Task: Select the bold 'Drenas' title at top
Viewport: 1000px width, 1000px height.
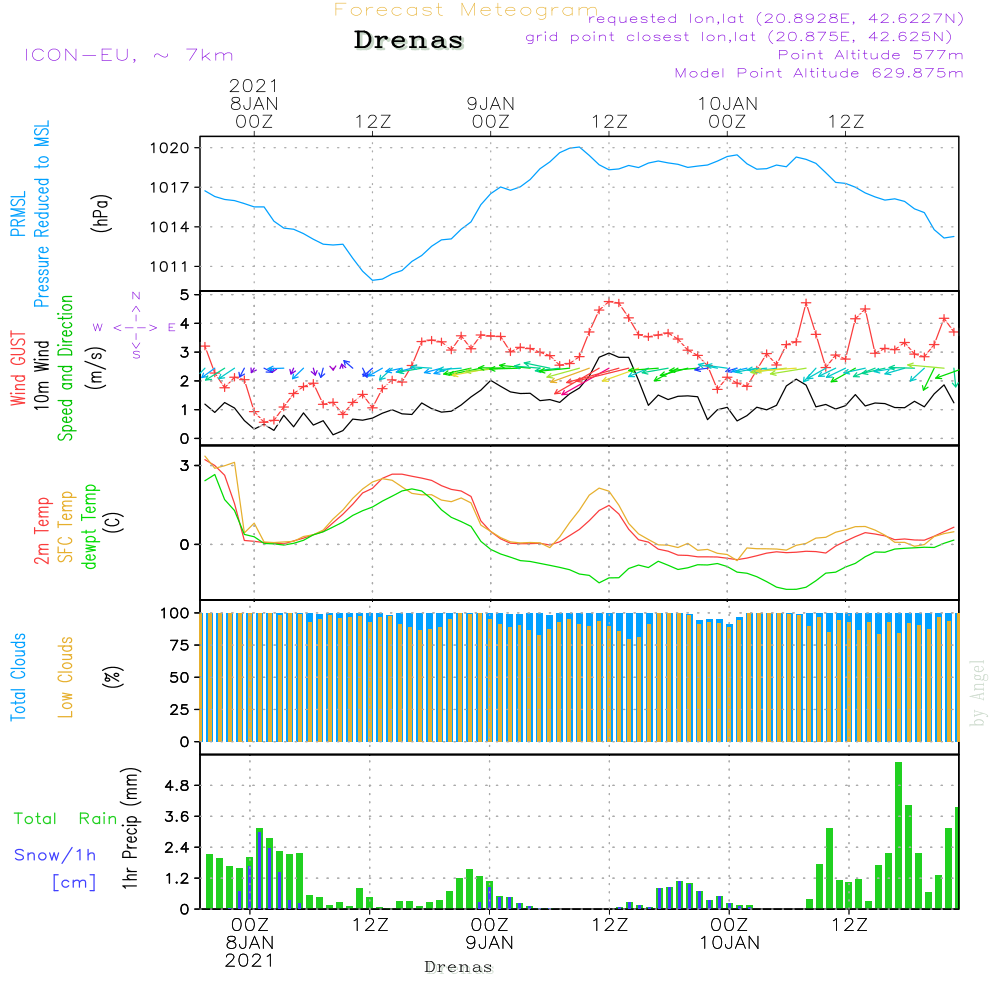Action: click(408, 40)
